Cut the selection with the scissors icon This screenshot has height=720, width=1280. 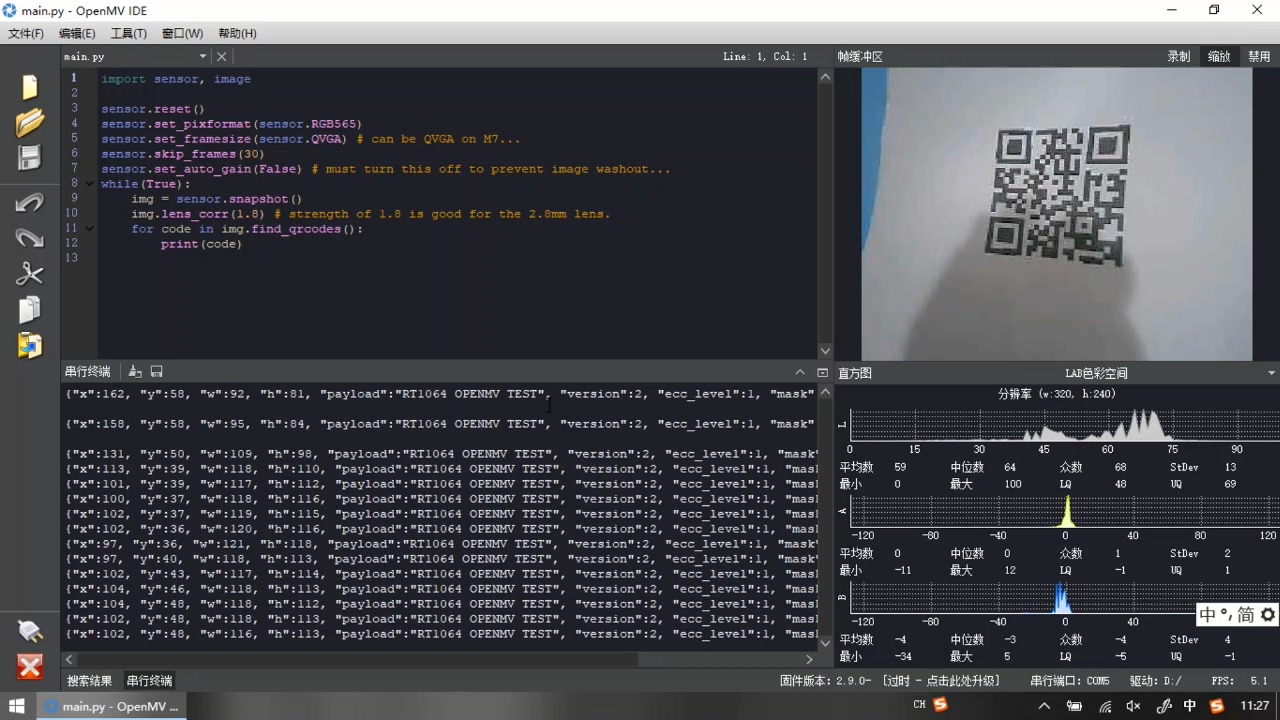tap(30, 273)
